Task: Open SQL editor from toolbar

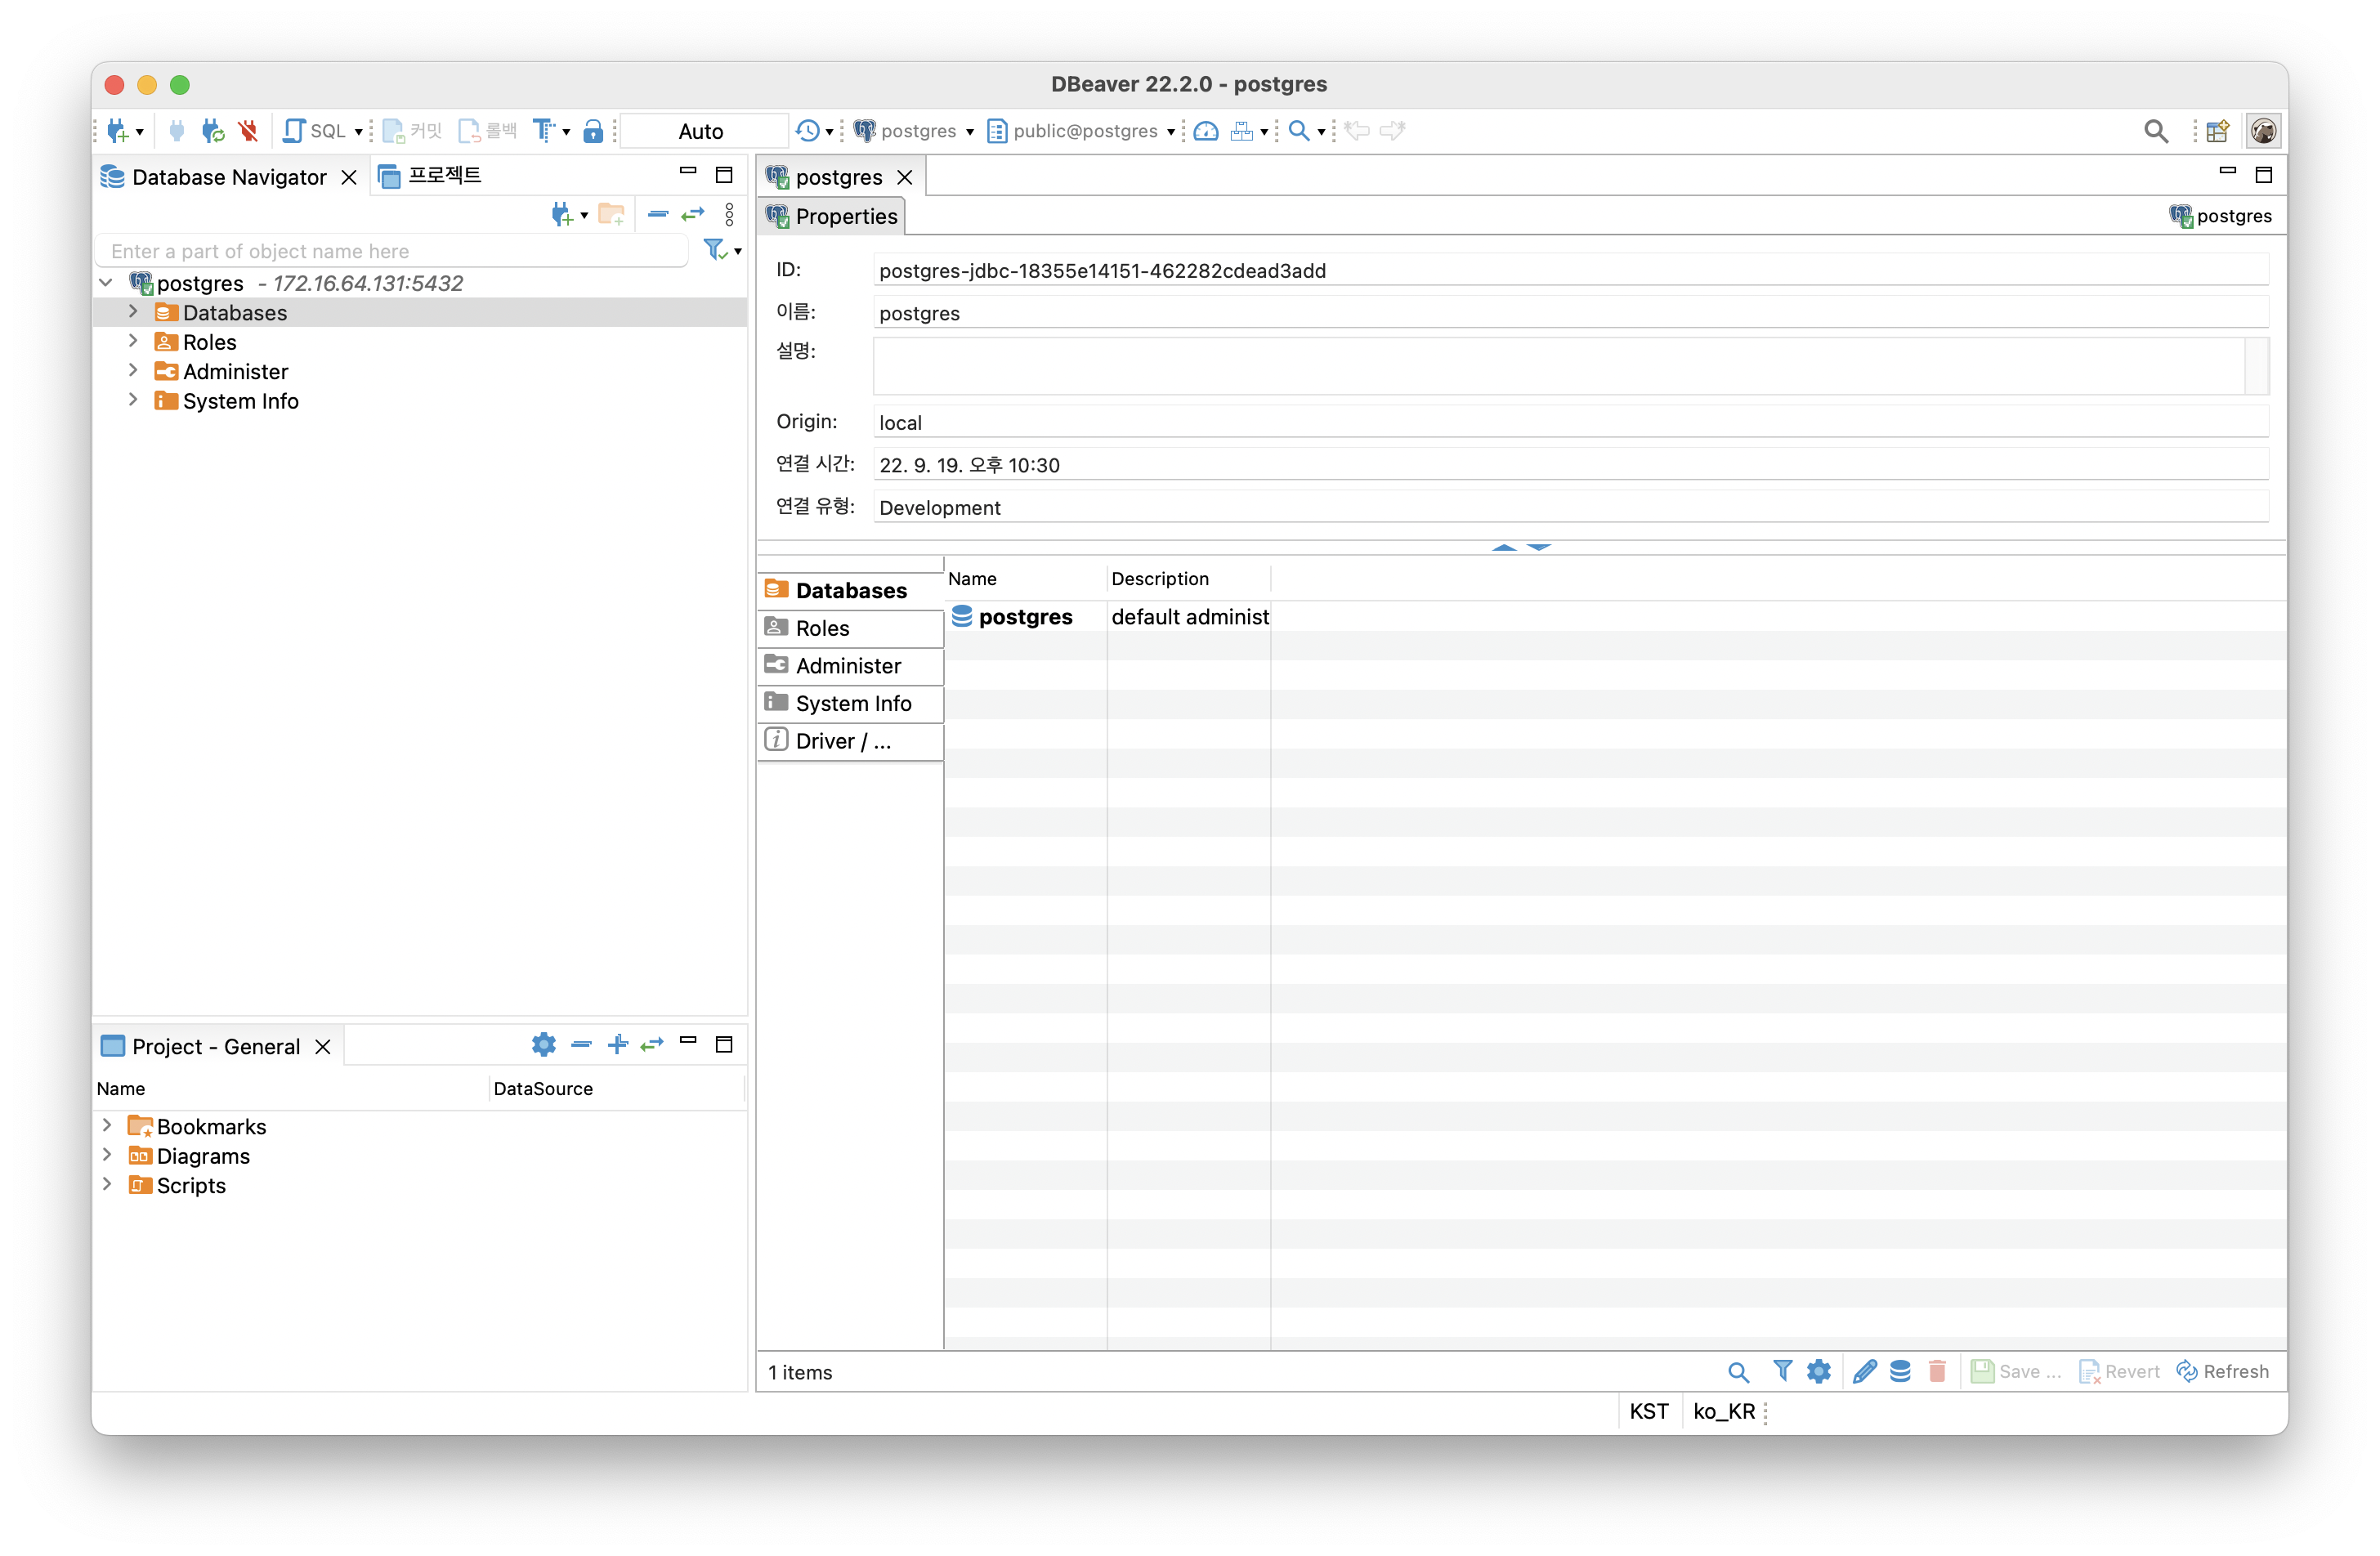Action: coord(316,131)
